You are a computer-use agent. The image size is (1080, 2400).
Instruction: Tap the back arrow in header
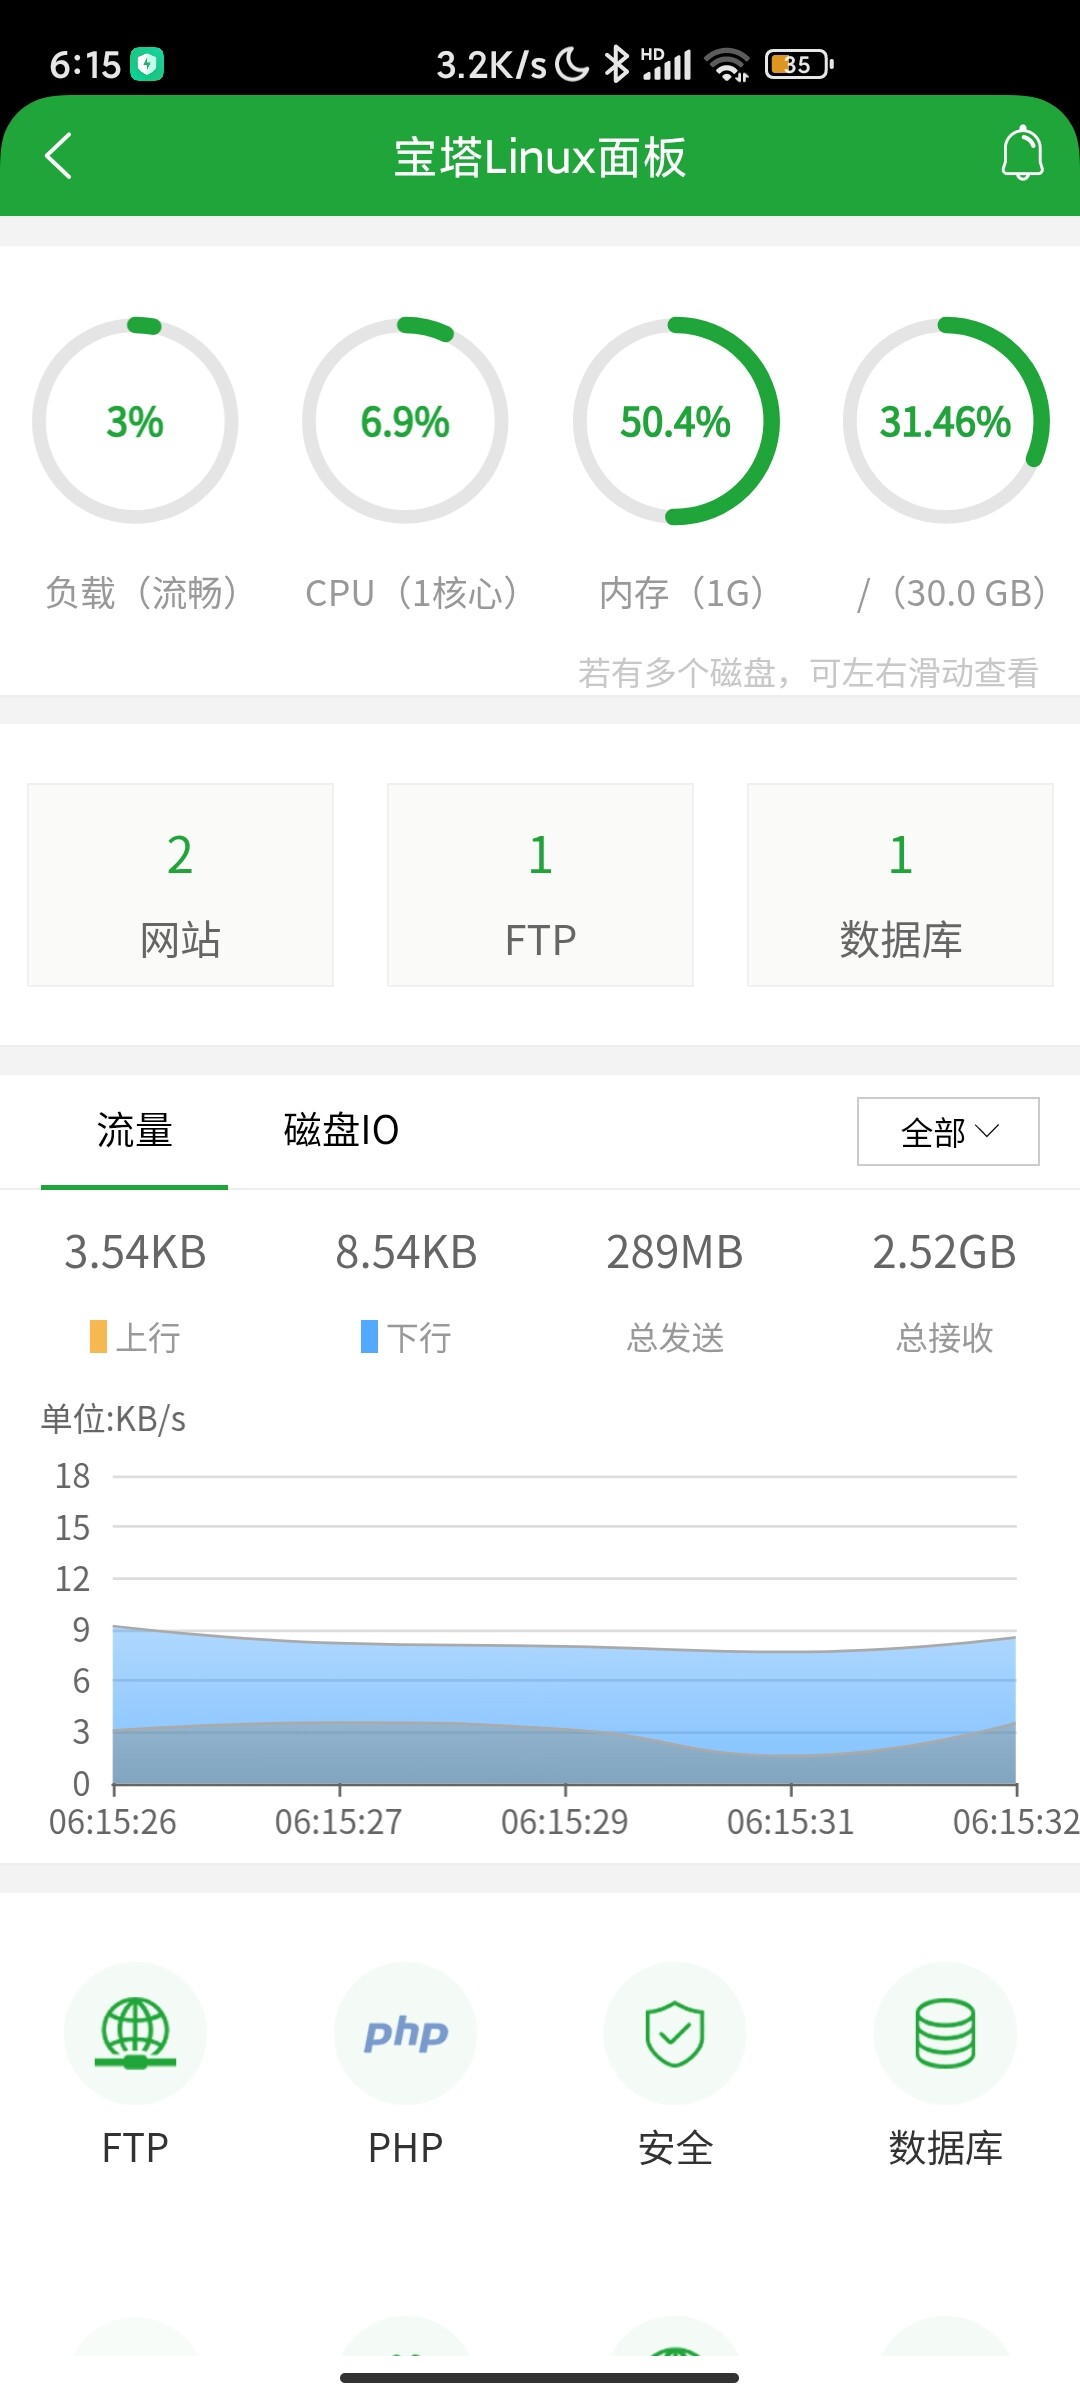coord(58,156)
